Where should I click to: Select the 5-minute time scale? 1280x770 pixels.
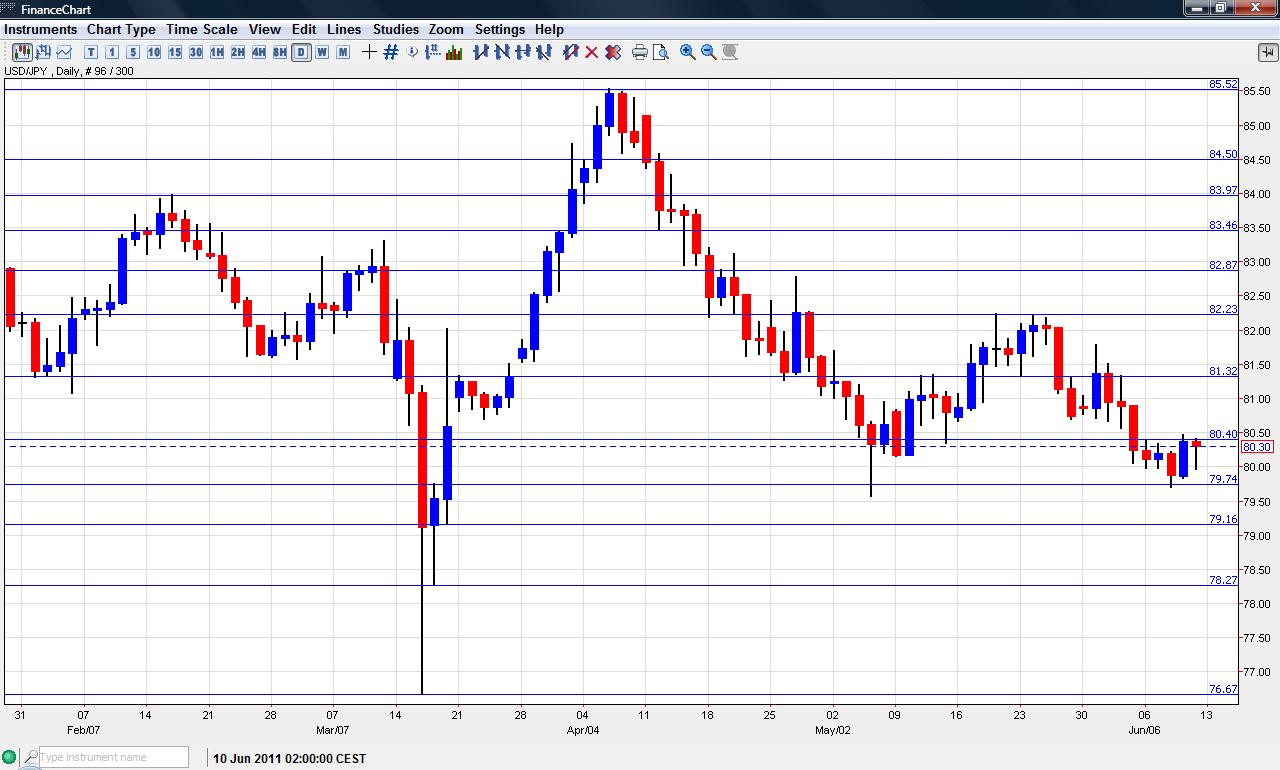point(133,52)
